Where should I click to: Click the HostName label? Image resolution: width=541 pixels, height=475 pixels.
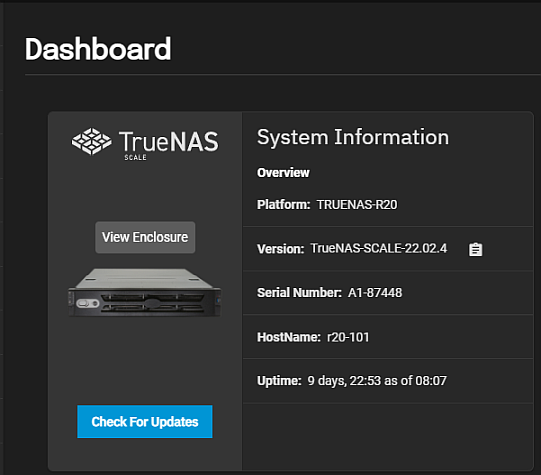(x=289, y=337)
